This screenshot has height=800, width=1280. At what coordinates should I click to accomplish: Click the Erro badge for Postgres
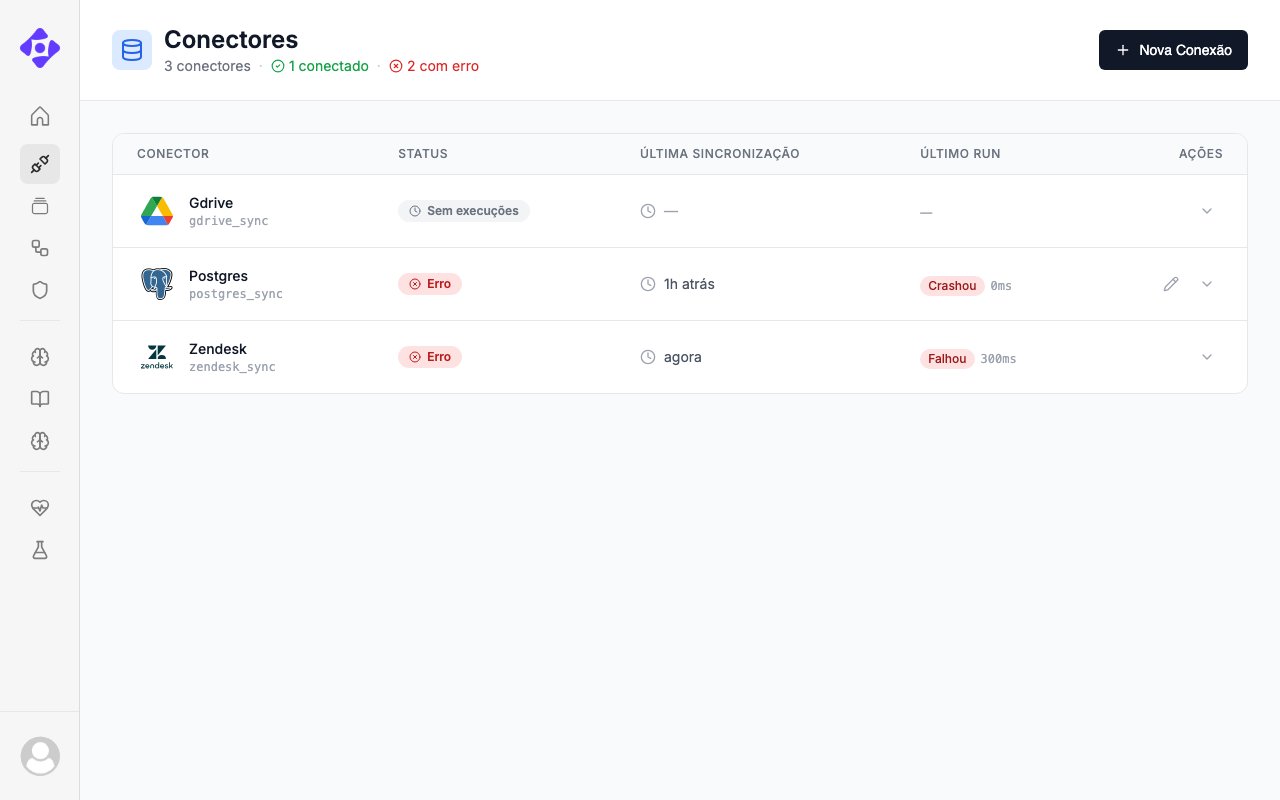click(x=430, y=284)
